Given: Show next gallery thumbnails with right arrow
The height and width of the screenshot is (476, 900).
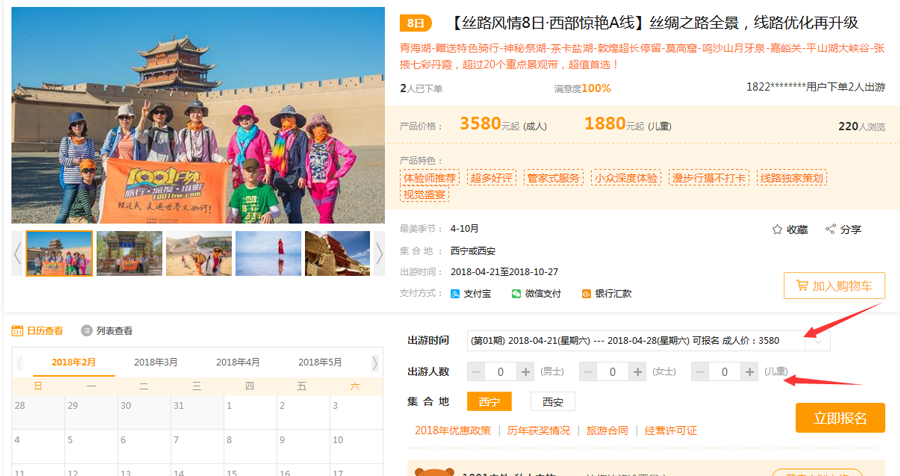Looking at the screenshot, I should point(379,253).
